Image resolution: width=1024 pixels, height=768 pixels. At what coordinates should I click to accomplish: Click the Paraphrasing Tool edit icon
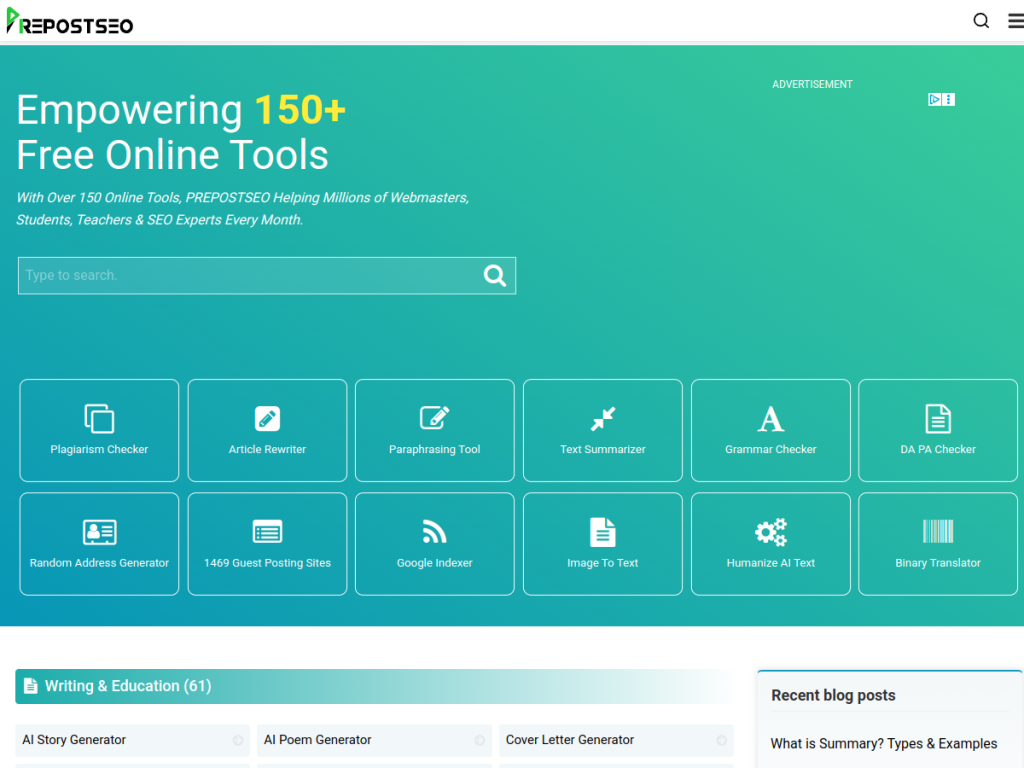point(434,418)
